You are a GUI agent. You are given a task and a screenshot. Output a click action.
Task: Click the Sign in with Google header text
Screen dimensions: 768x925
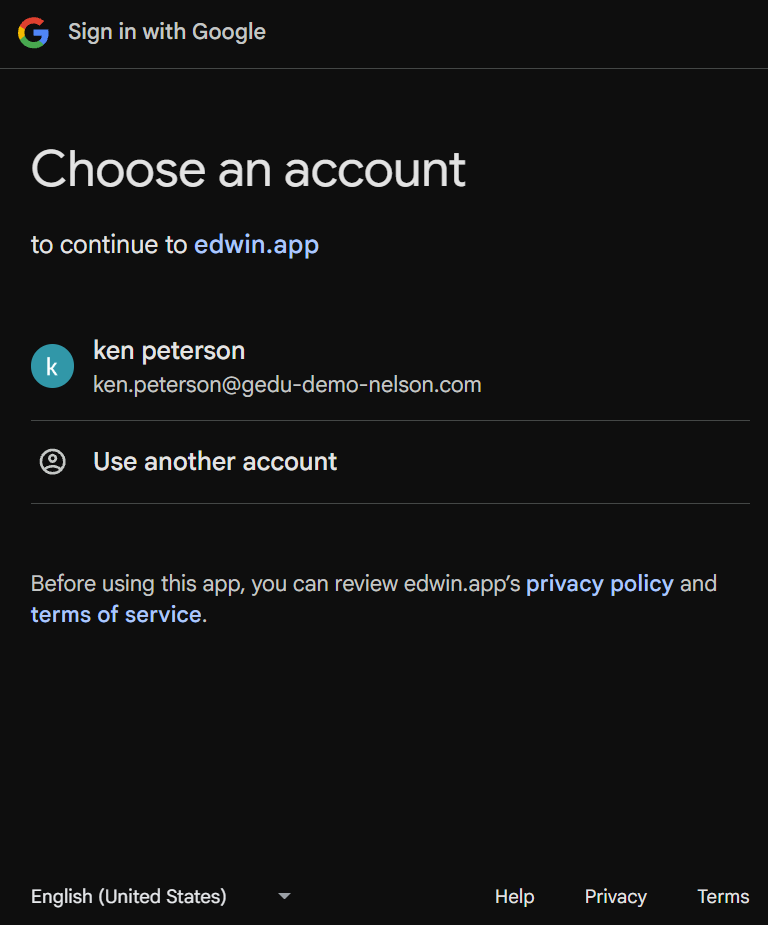(x=167, y=32)
